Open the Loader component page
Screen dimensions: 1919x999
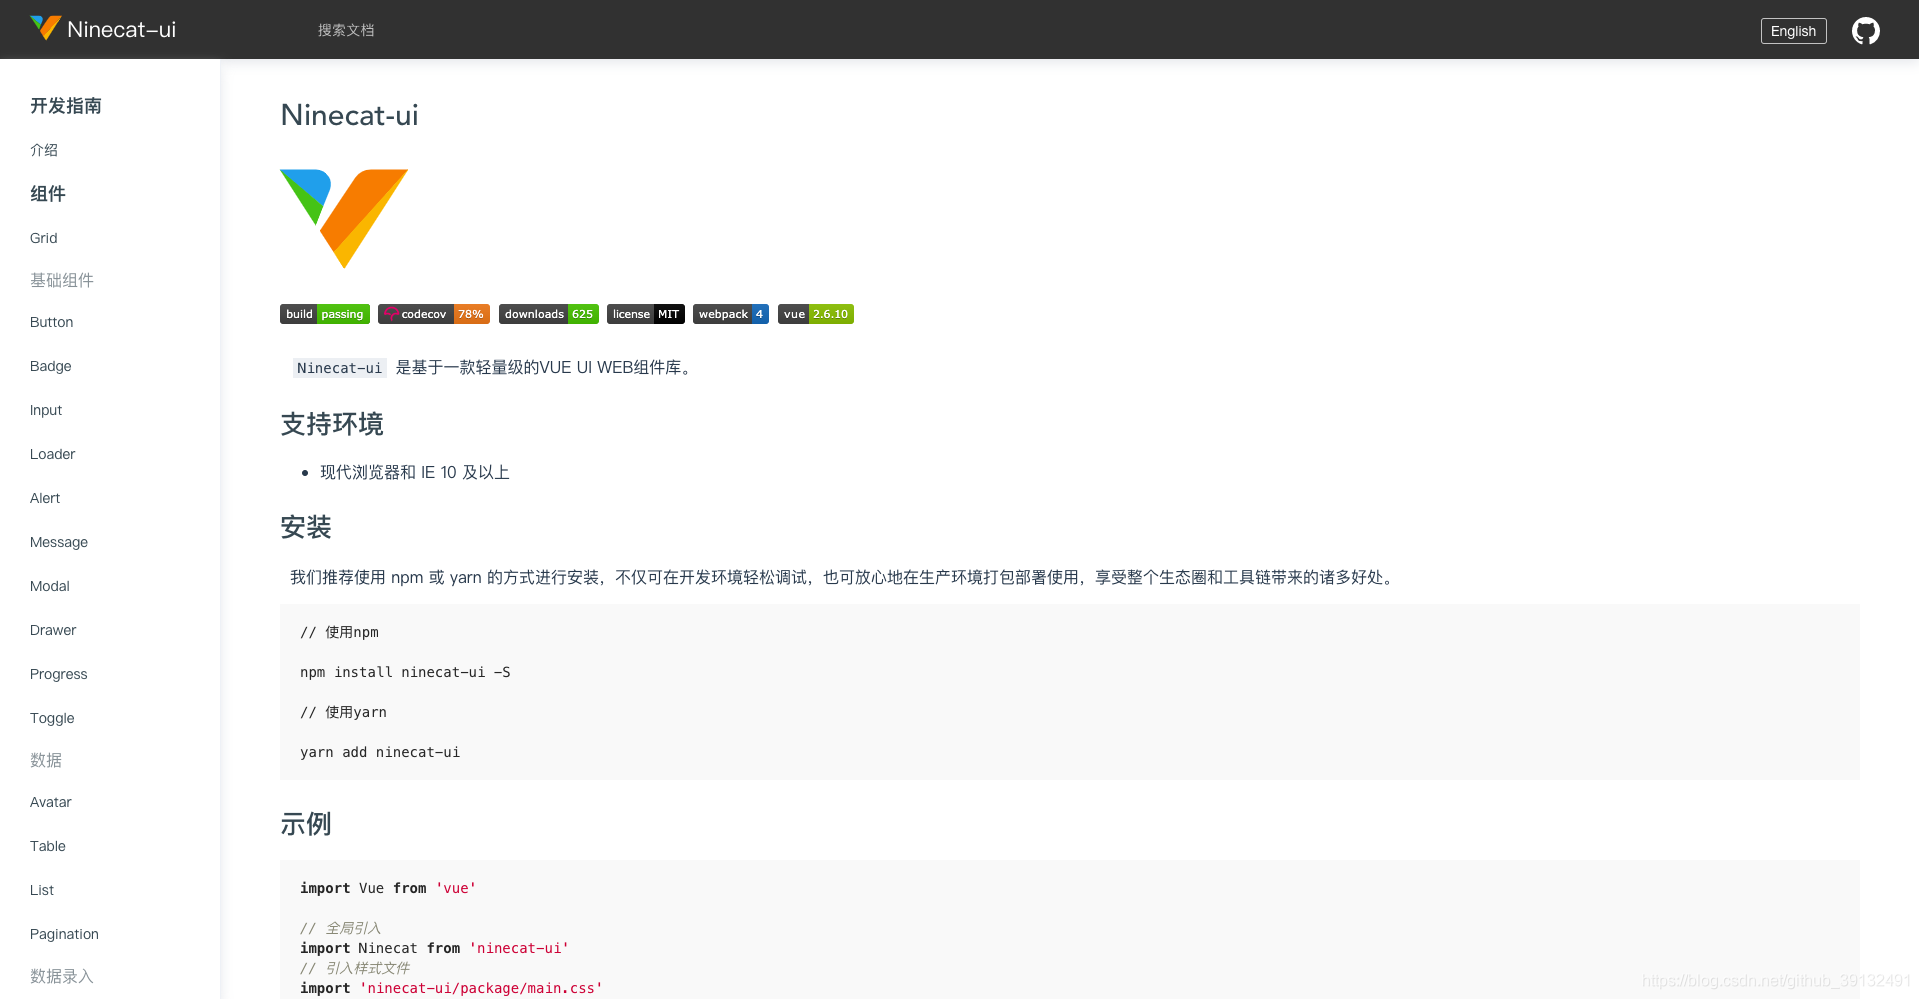53,454
